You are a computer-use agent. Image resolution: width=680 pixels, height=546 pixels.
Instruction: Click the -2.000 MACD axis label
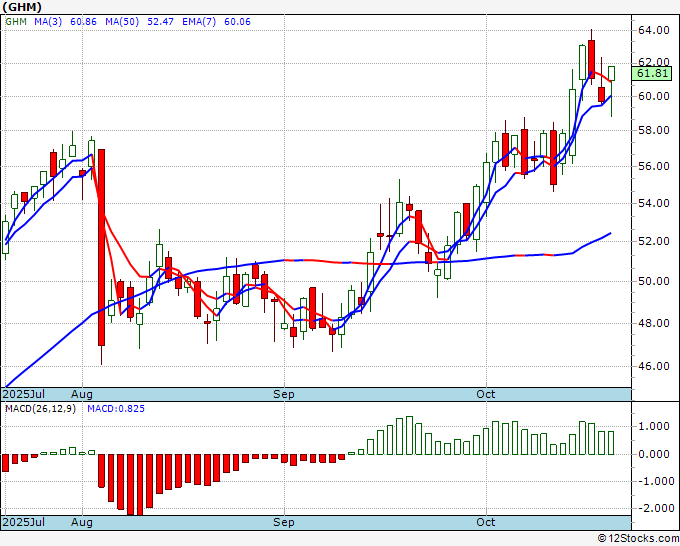pyautogui.click(x=654, y=508)
